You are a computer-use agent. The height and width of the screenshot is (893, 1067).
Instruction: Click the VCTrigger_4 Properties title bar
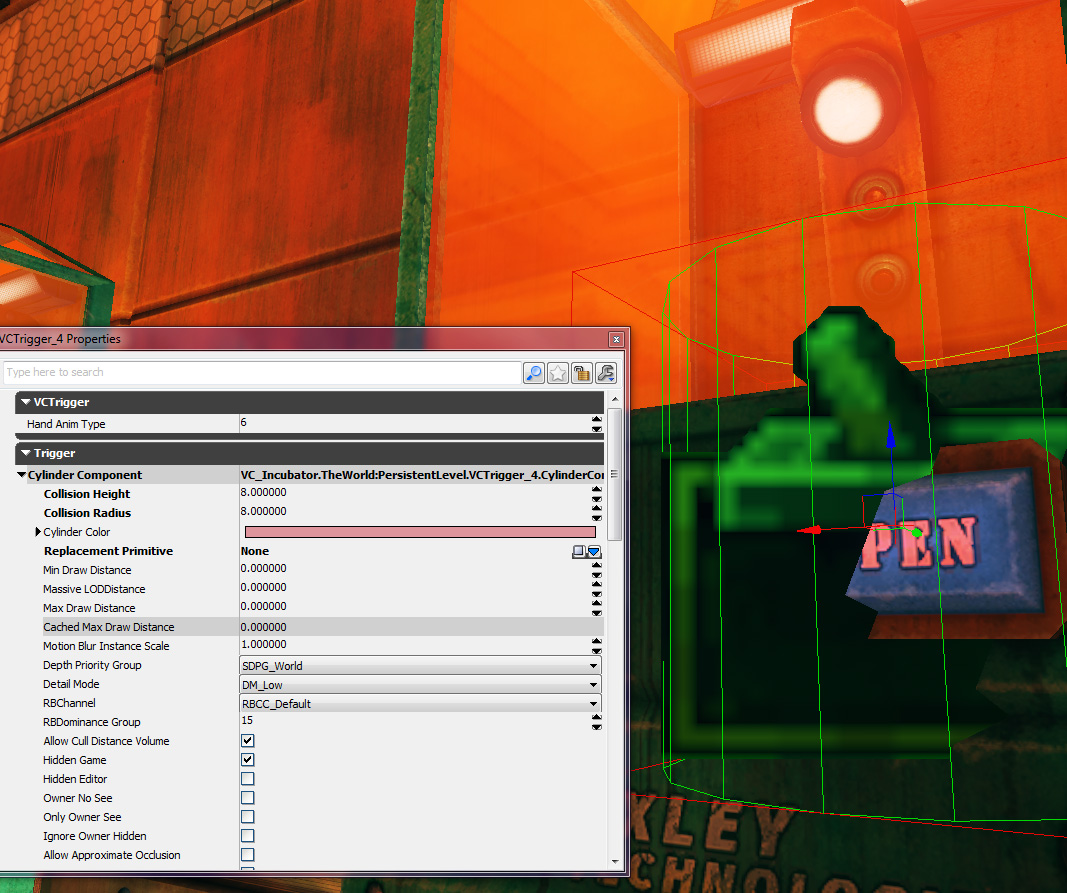pos(303,339)
